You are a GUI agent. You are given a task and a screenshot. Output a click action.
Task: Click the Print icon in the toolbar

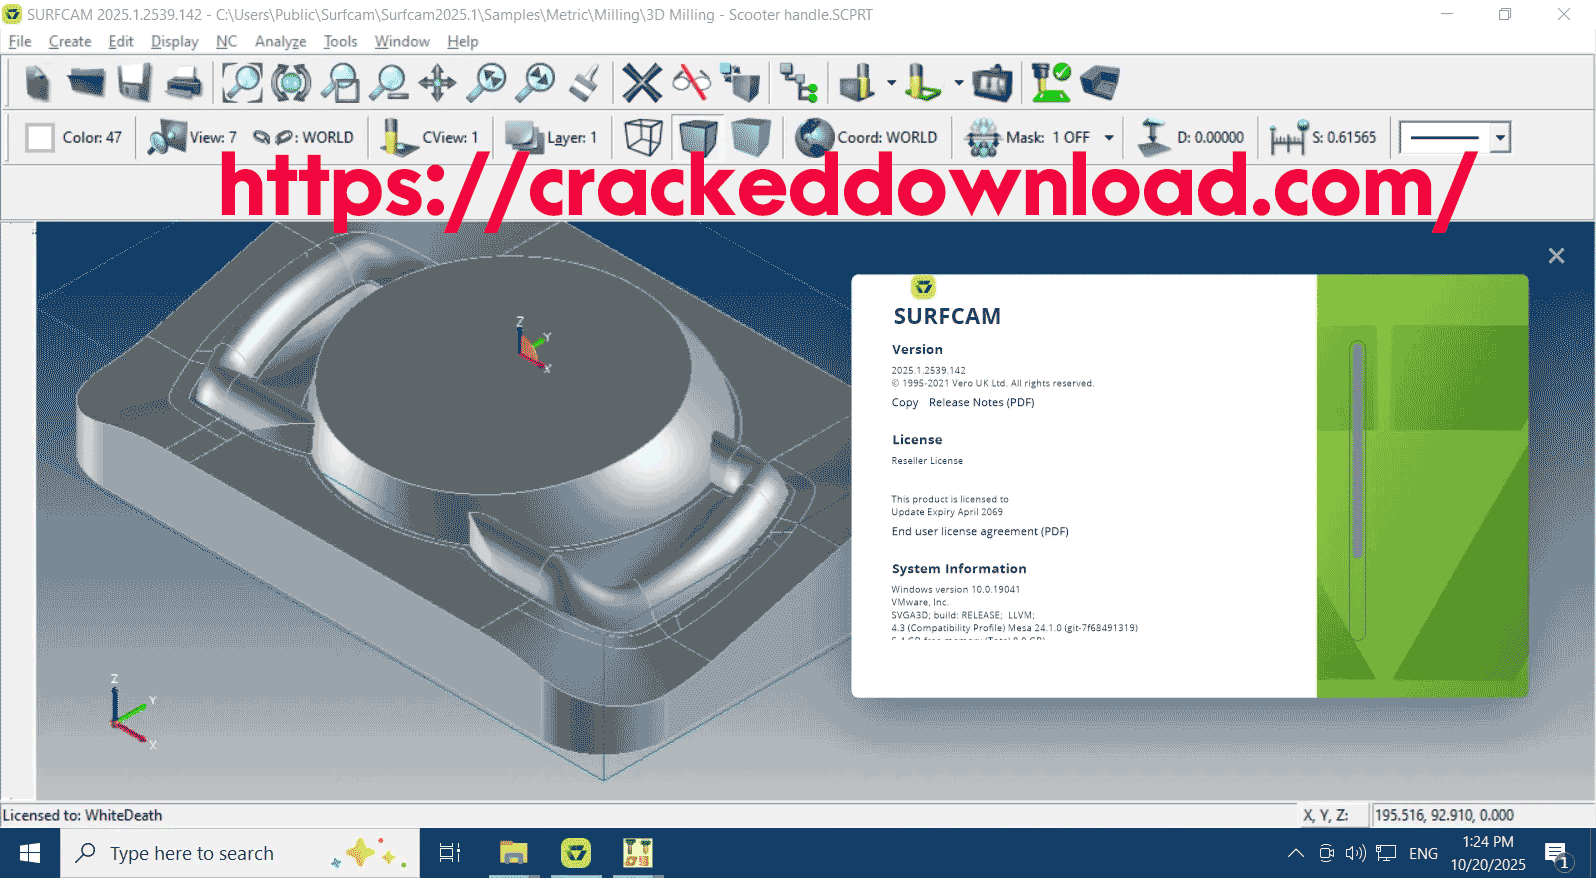[184, 83]
